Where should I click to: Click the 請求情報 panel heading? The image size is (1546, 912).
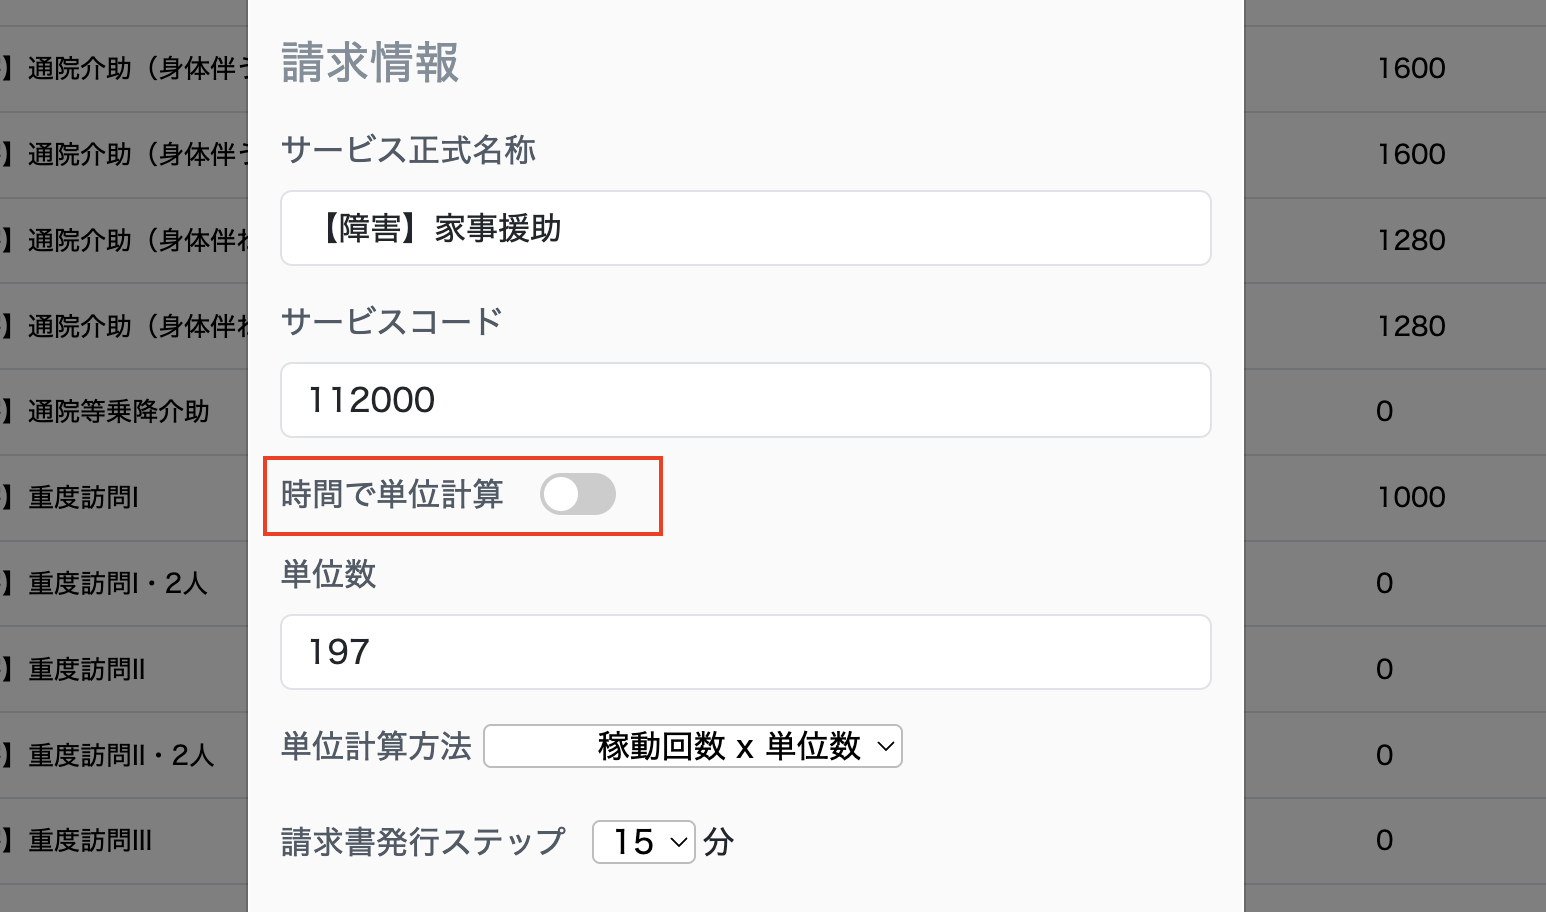tap(370, 63)
